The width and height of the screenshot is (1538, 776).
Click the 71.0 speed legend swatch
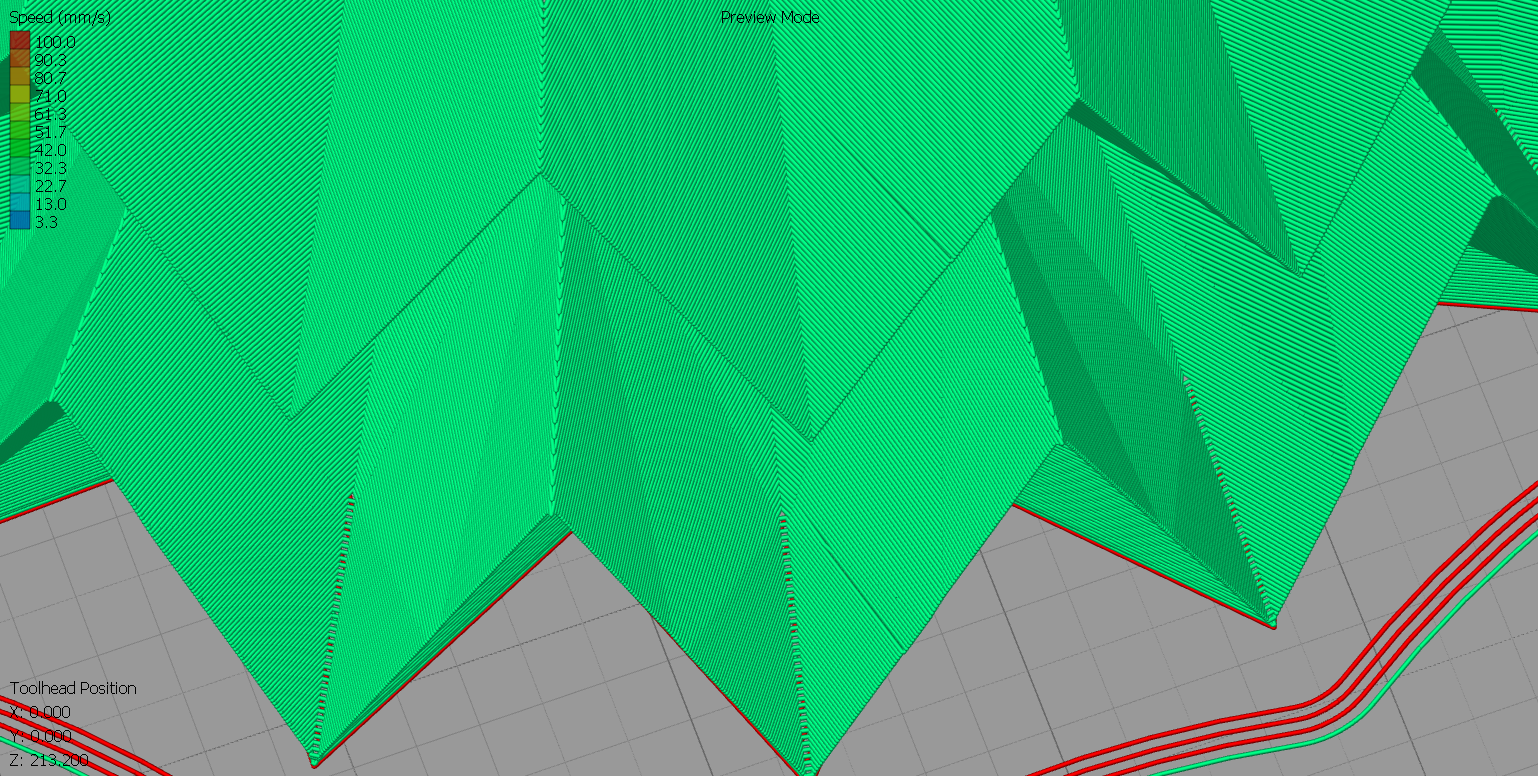(20, 95)
